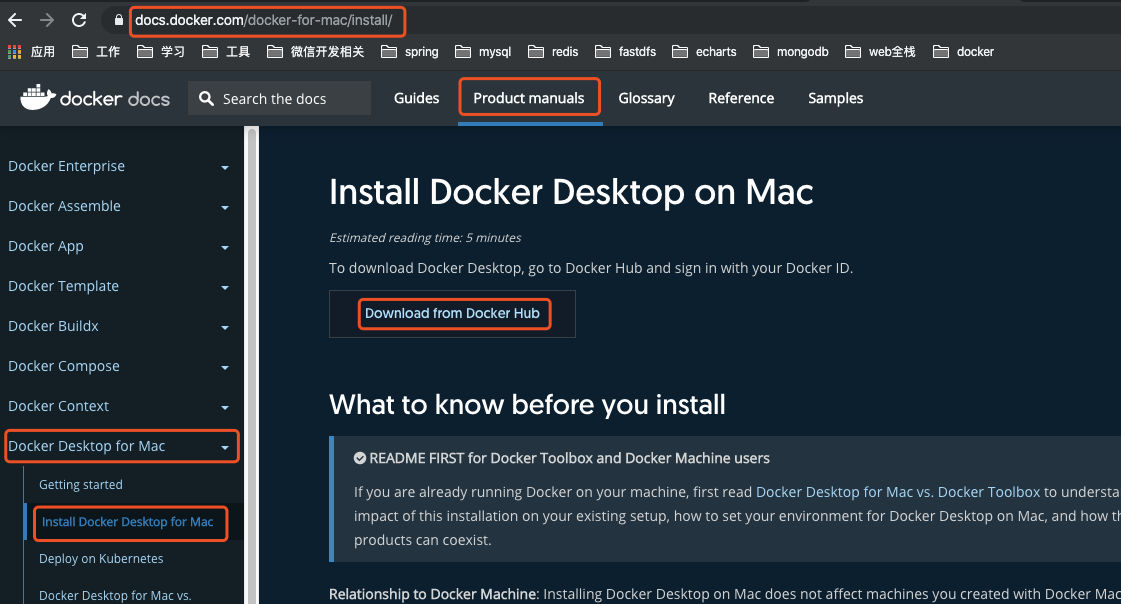
Task: Click the search magnifier icon
Action: [207, 99]
